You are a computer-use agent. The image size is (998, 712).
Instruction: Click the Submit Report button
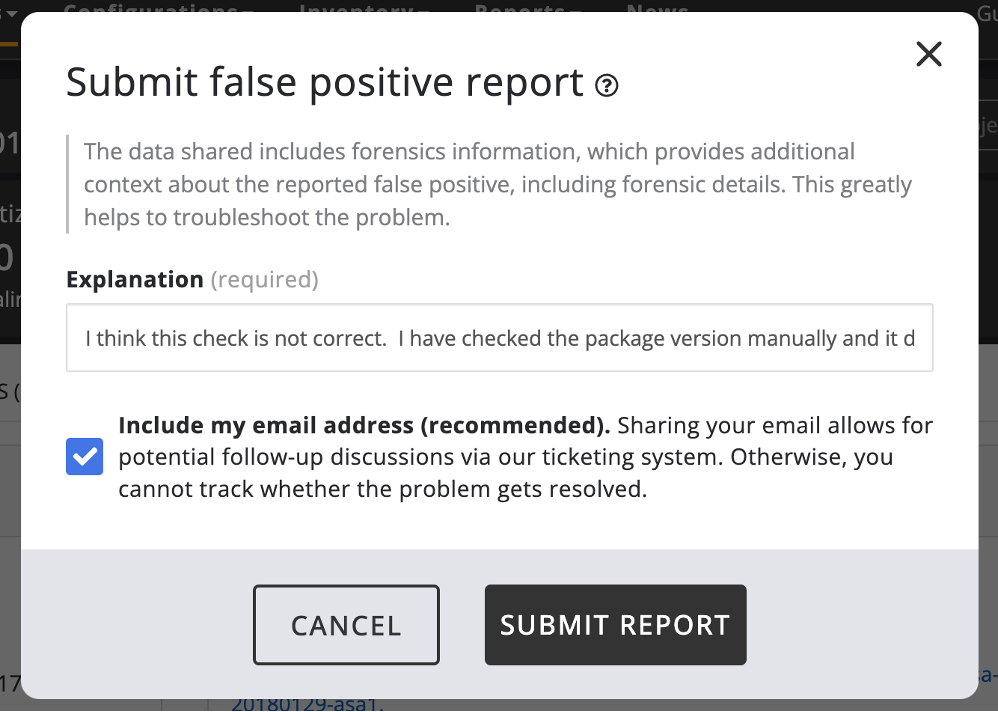coord(615,625)
